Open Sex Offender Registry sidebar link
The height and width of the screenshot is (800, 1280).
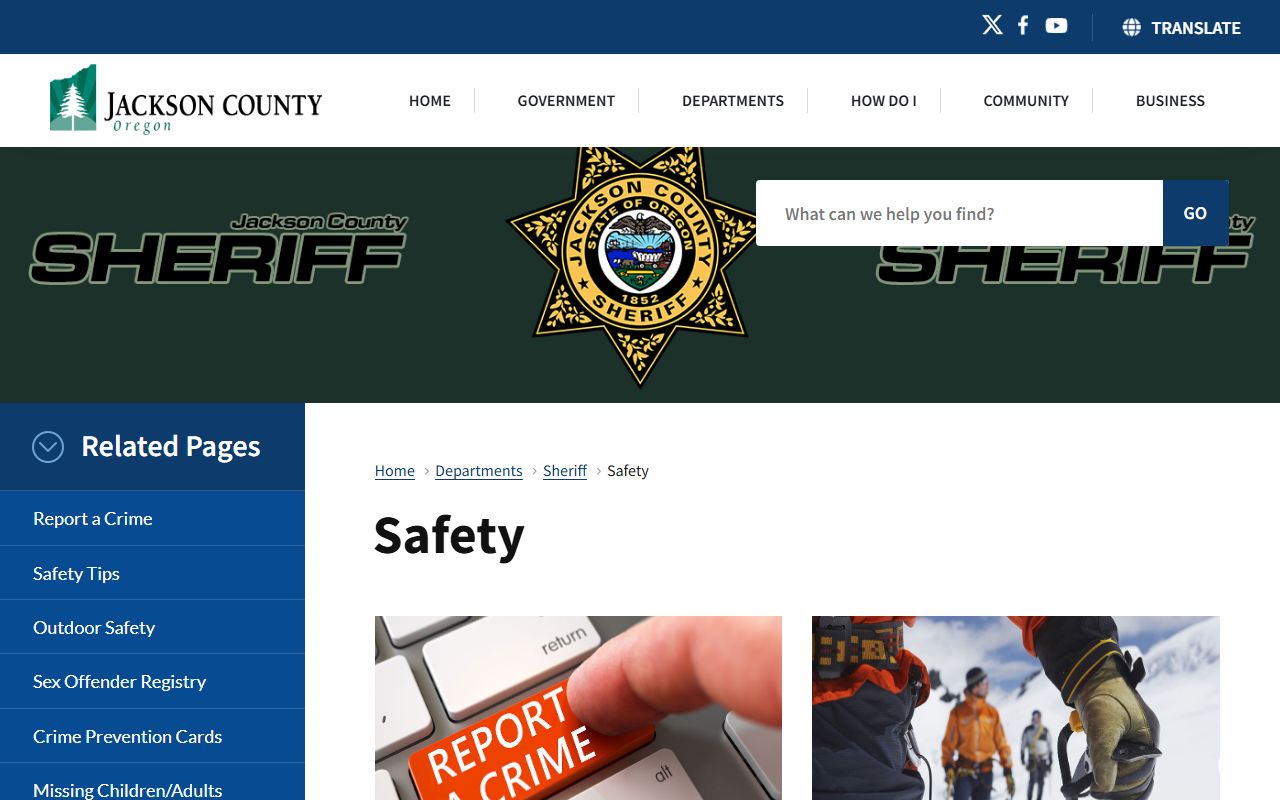(152, 681)
